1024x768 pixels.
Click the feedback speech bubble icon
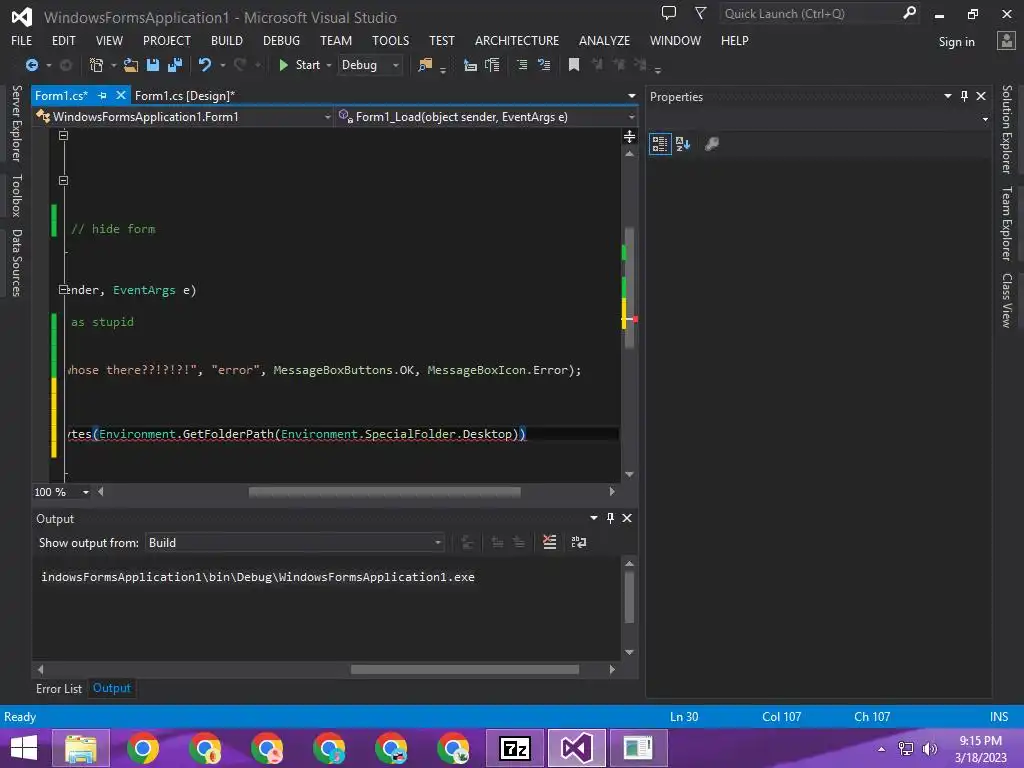click(x=669, y=13)
